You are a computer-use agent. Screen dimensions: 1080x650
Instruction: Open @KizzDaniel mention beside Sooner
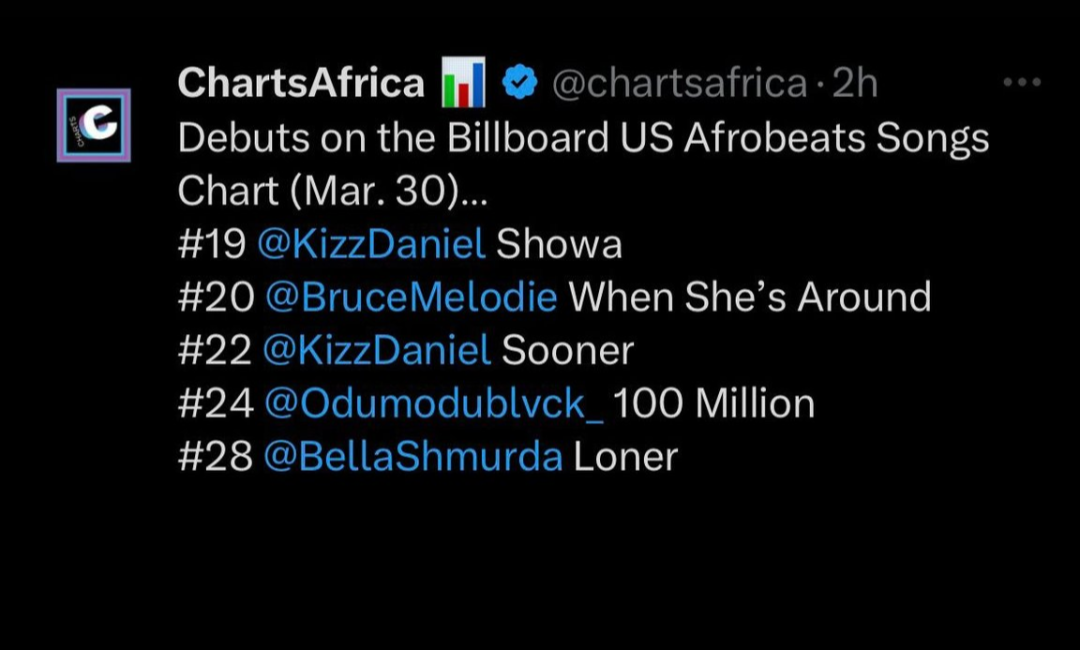[377, 351]
